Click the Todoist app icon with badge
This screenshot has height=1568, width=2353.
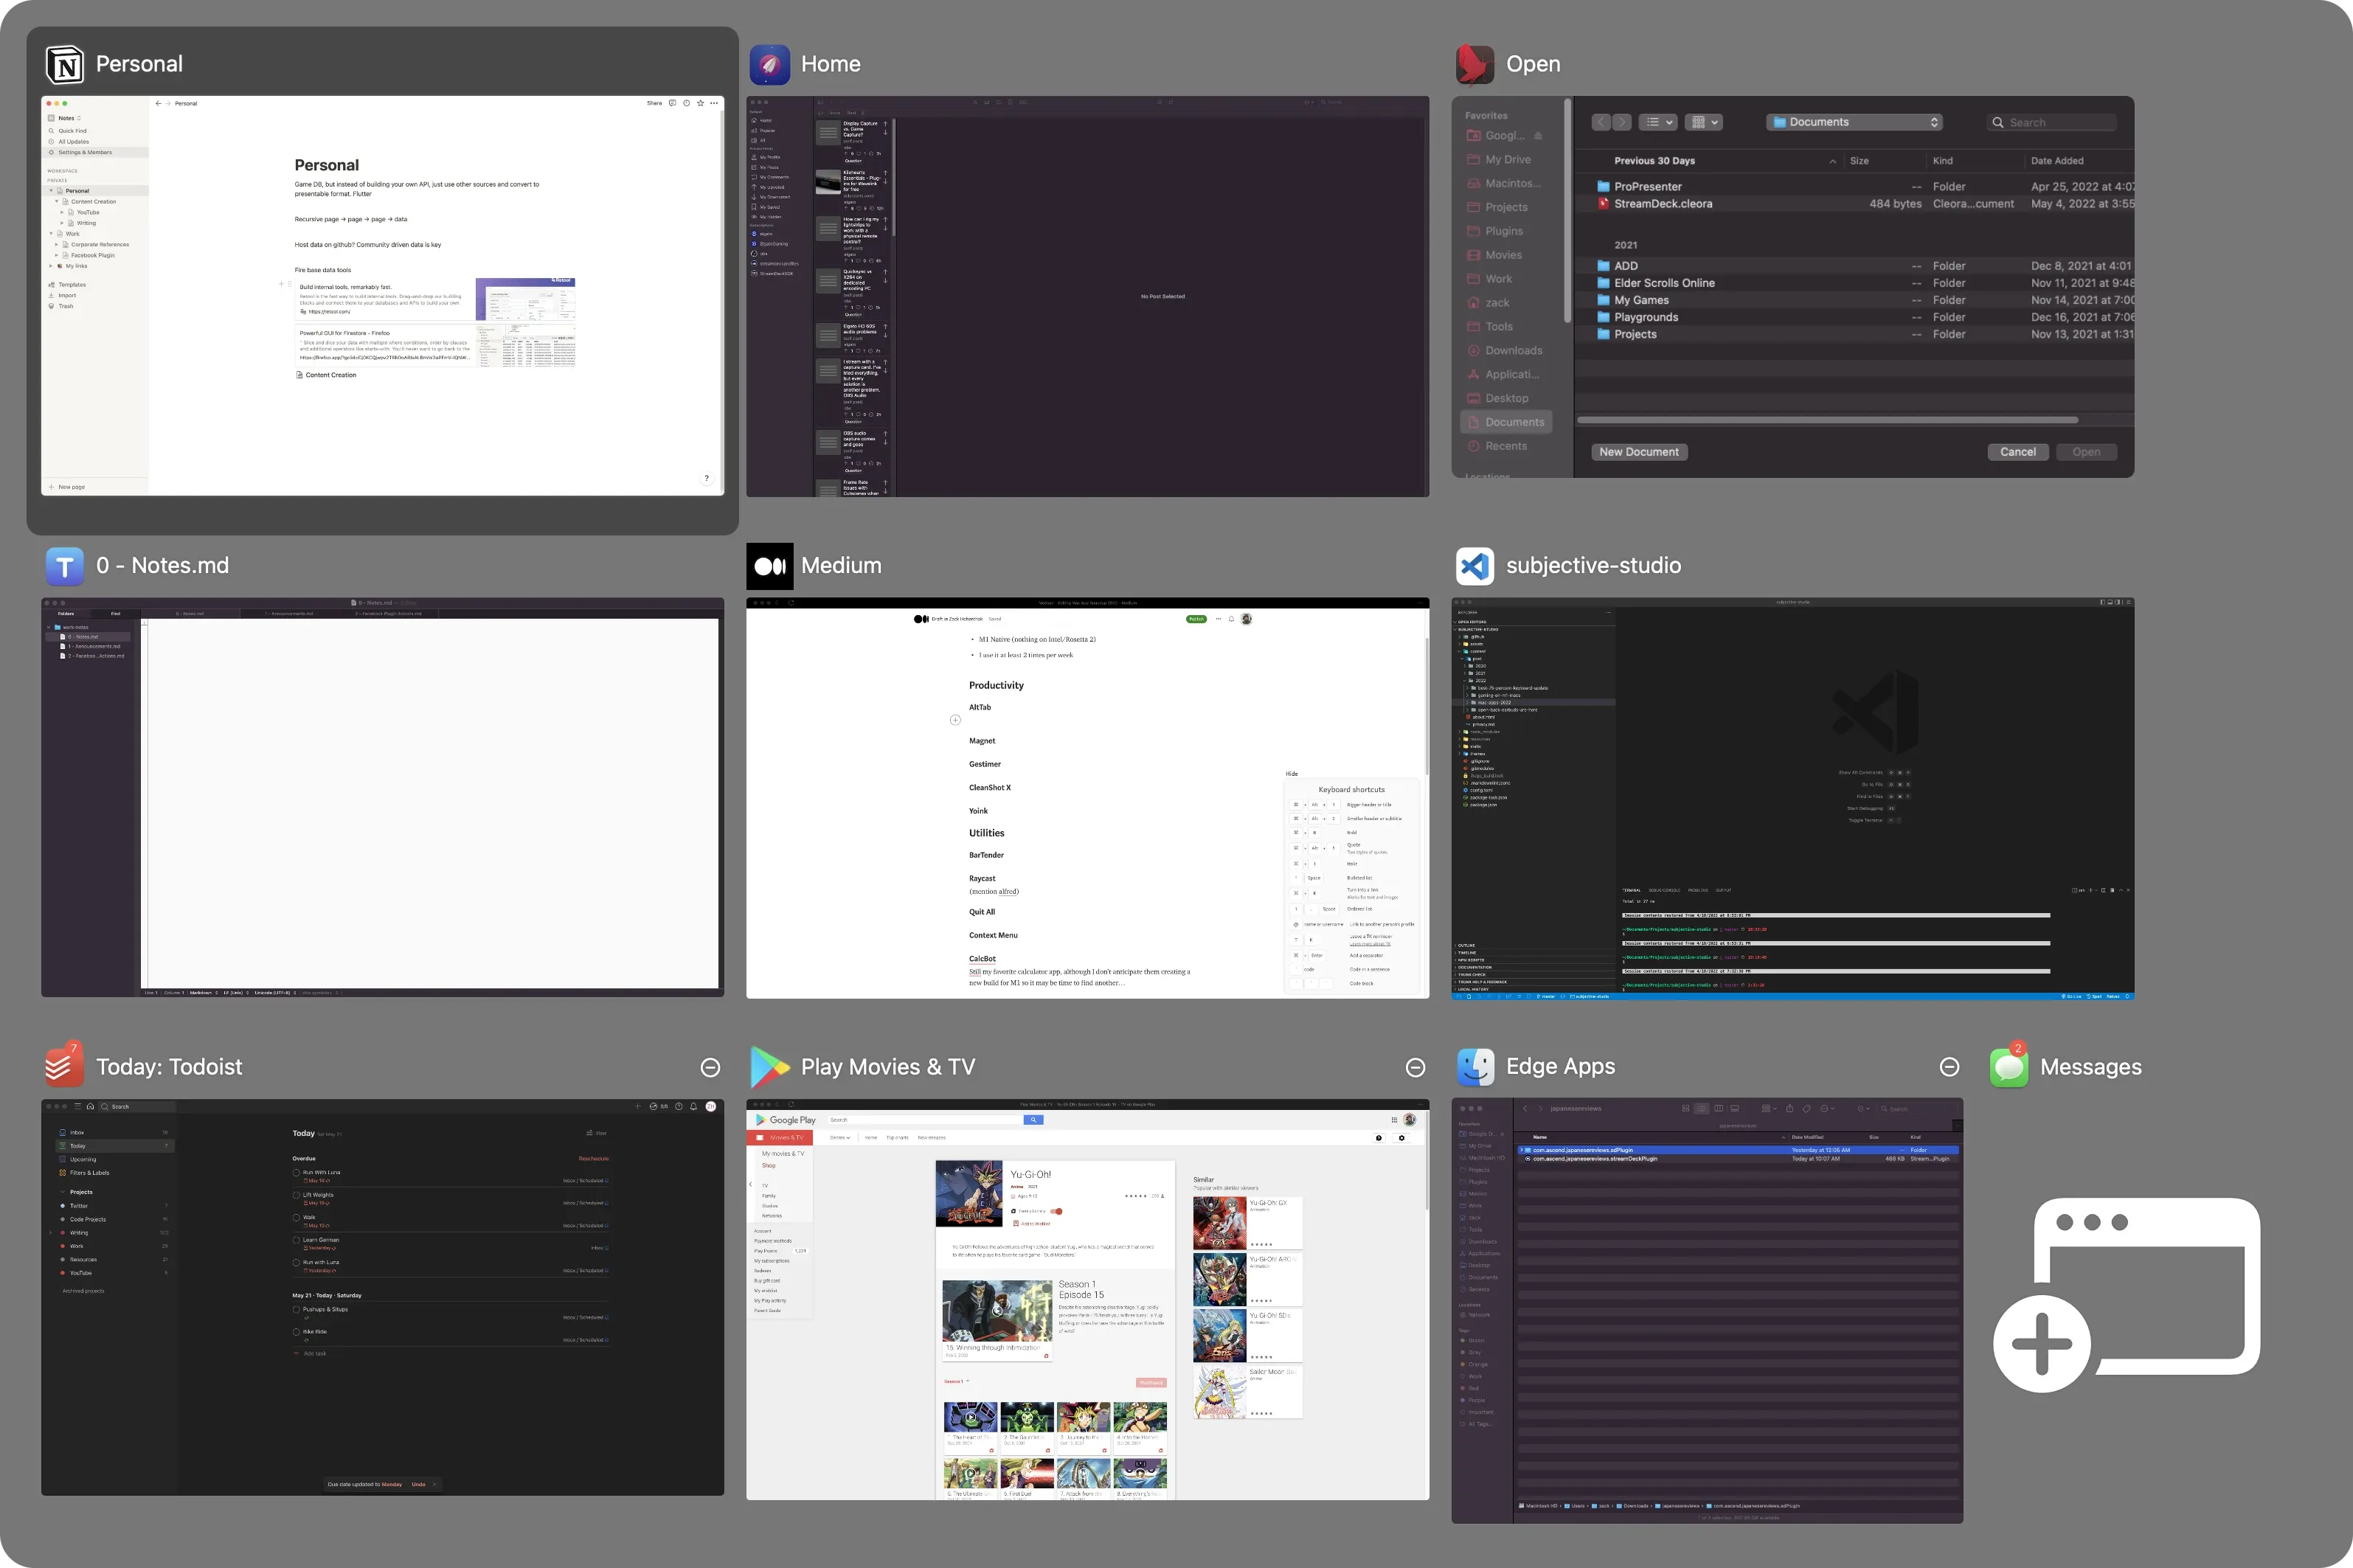coord(64,1066)
